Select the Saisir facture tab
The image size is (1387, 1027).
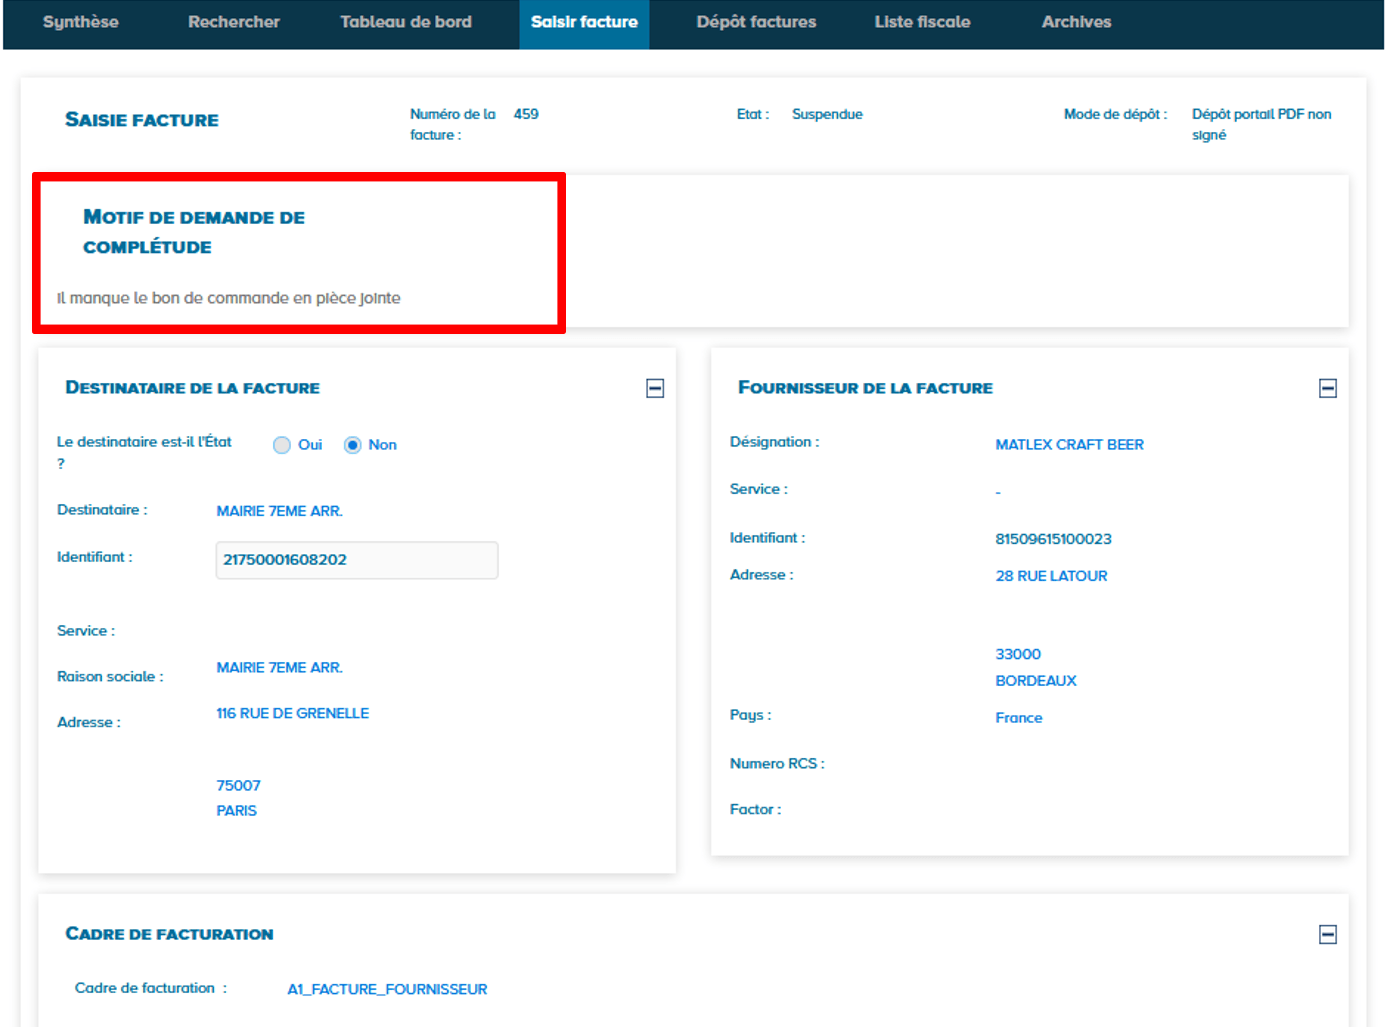tap(584, 22)
